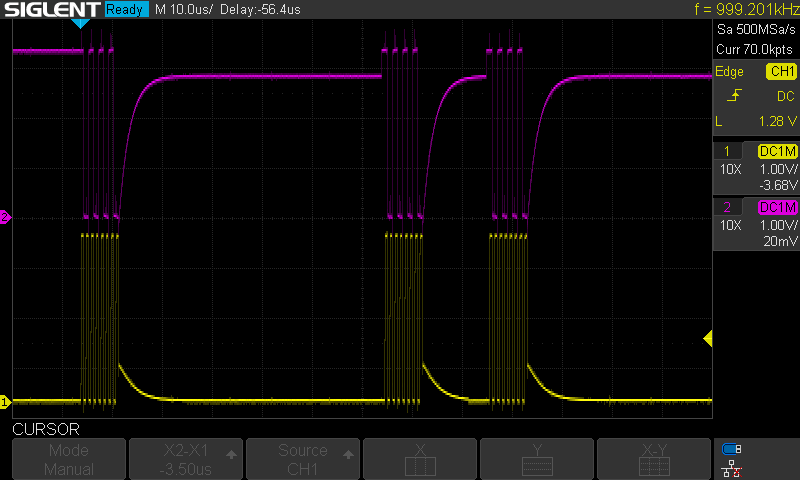800x480 pixels.
Task: Click the LAN network status icon
Action: point(732,468)
